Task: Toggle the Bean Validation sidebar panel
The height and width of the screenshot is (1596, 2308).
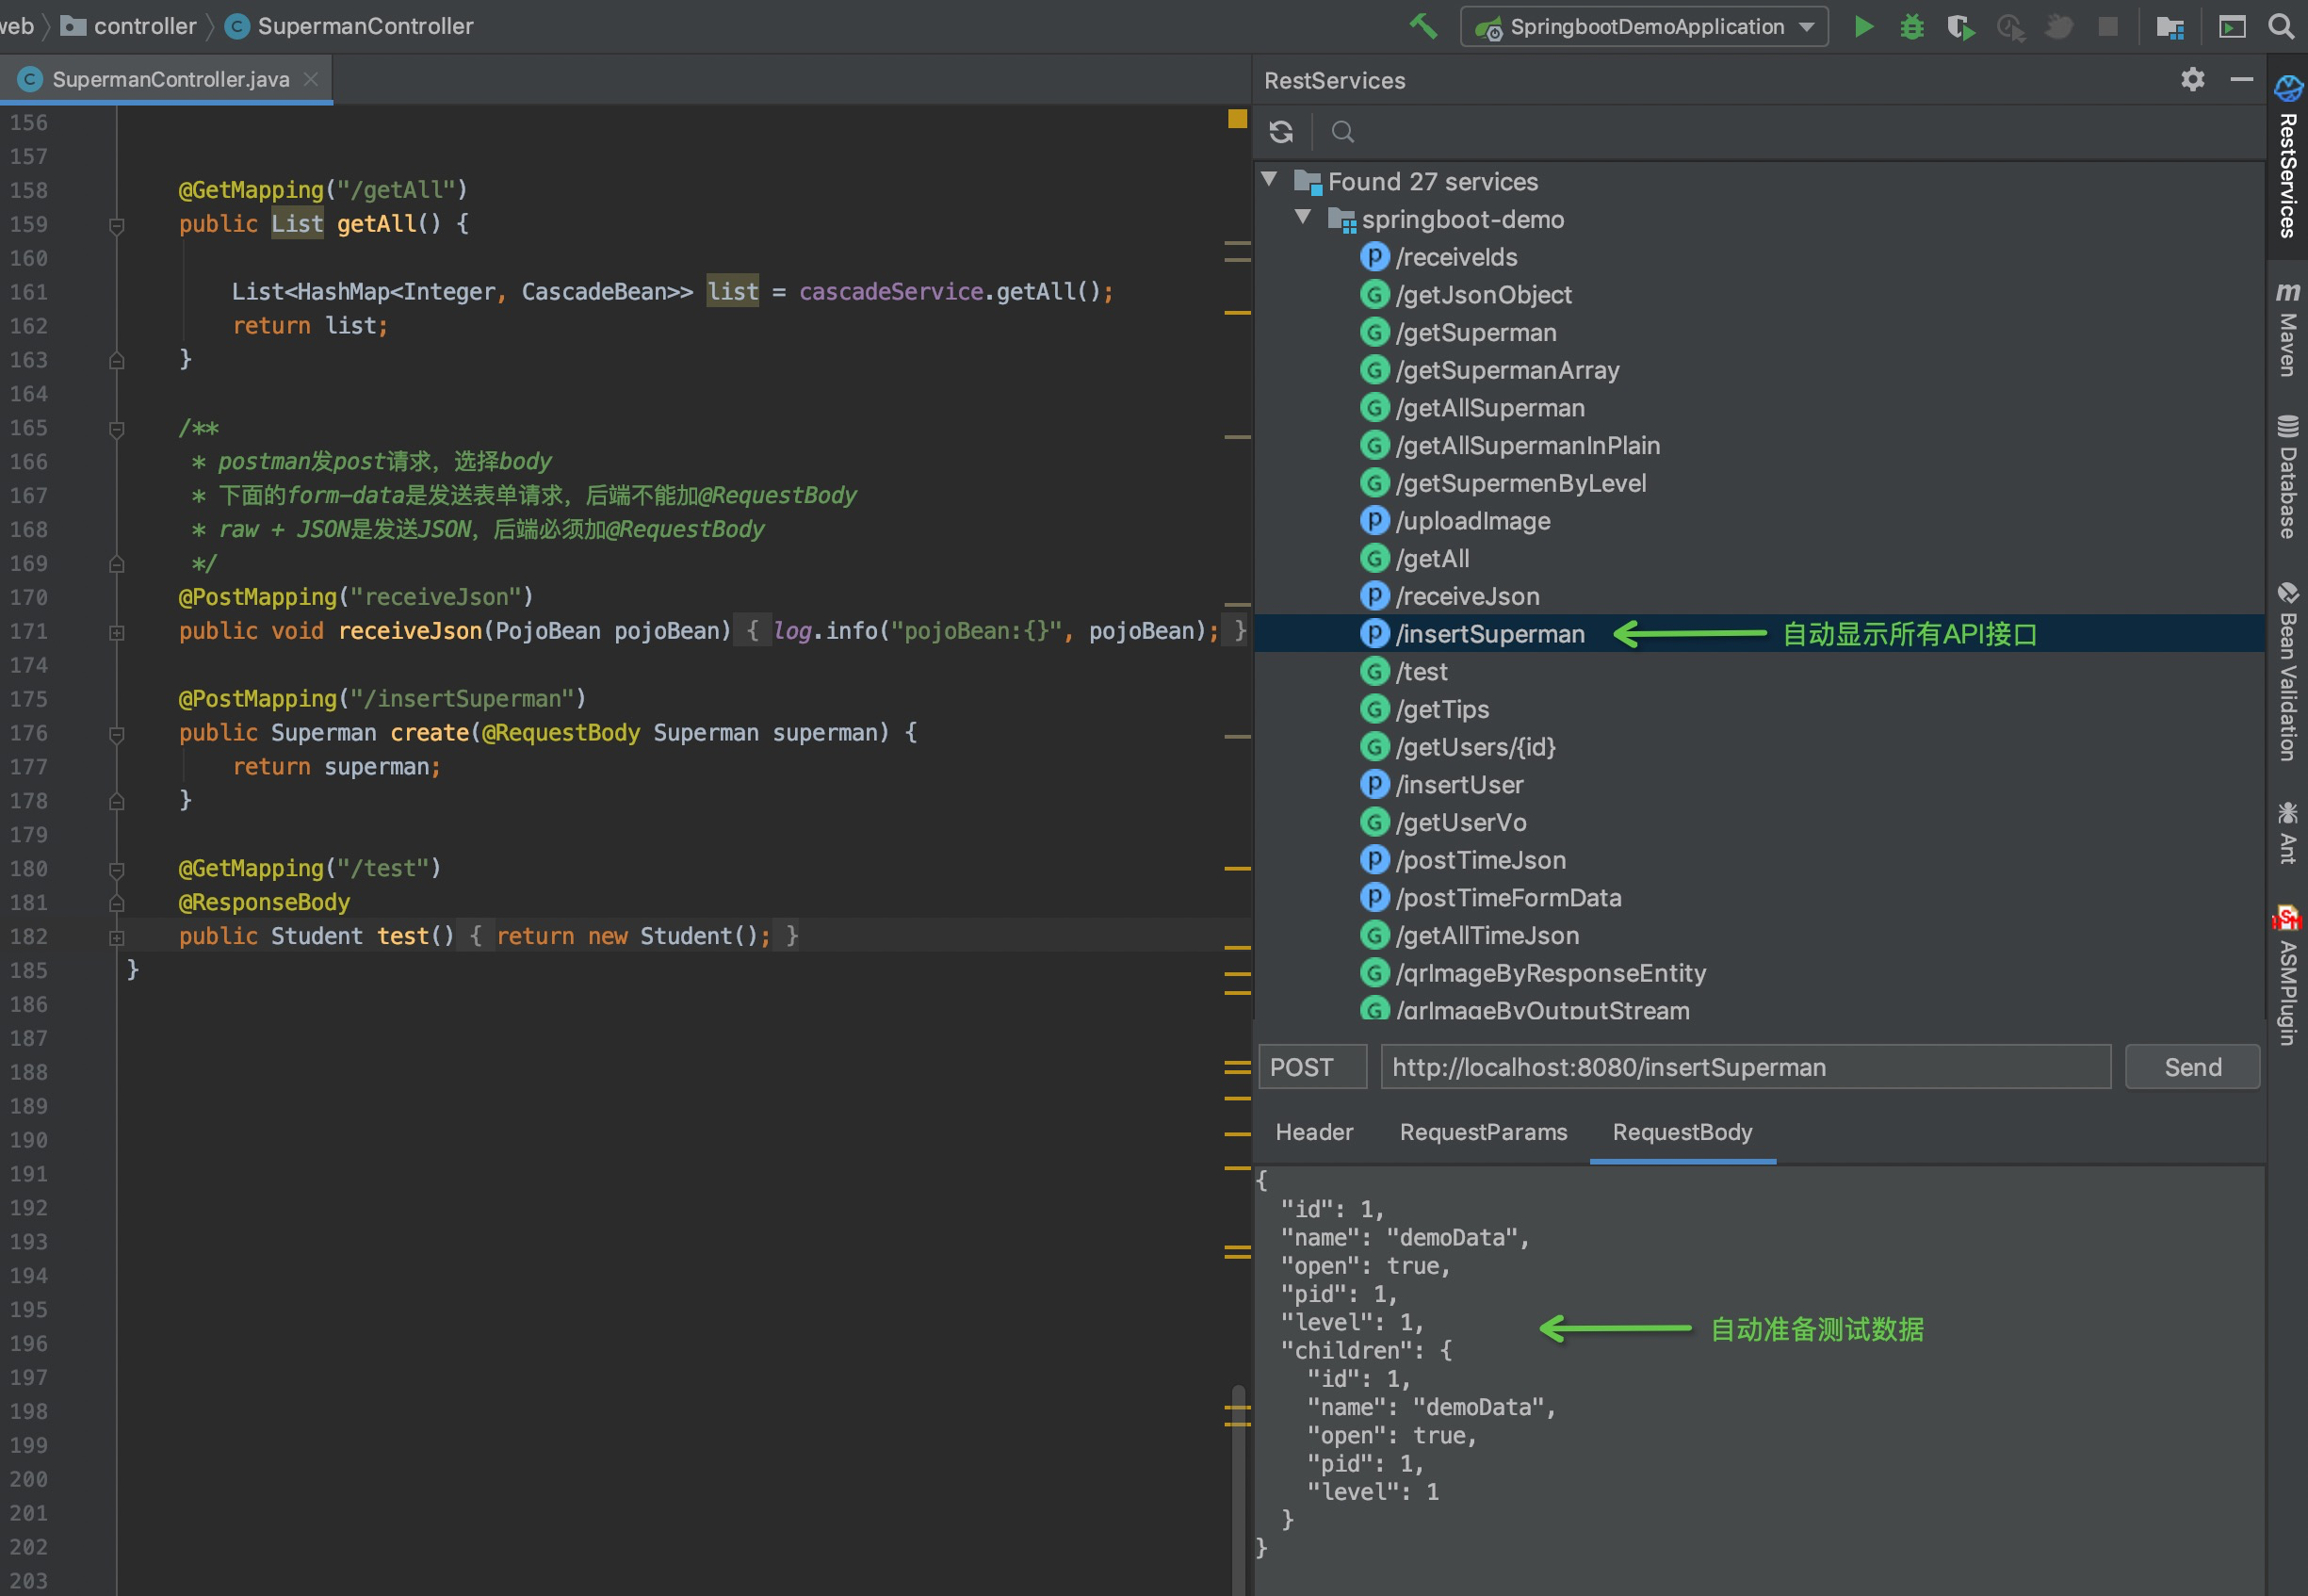Action: [2287, 672]
